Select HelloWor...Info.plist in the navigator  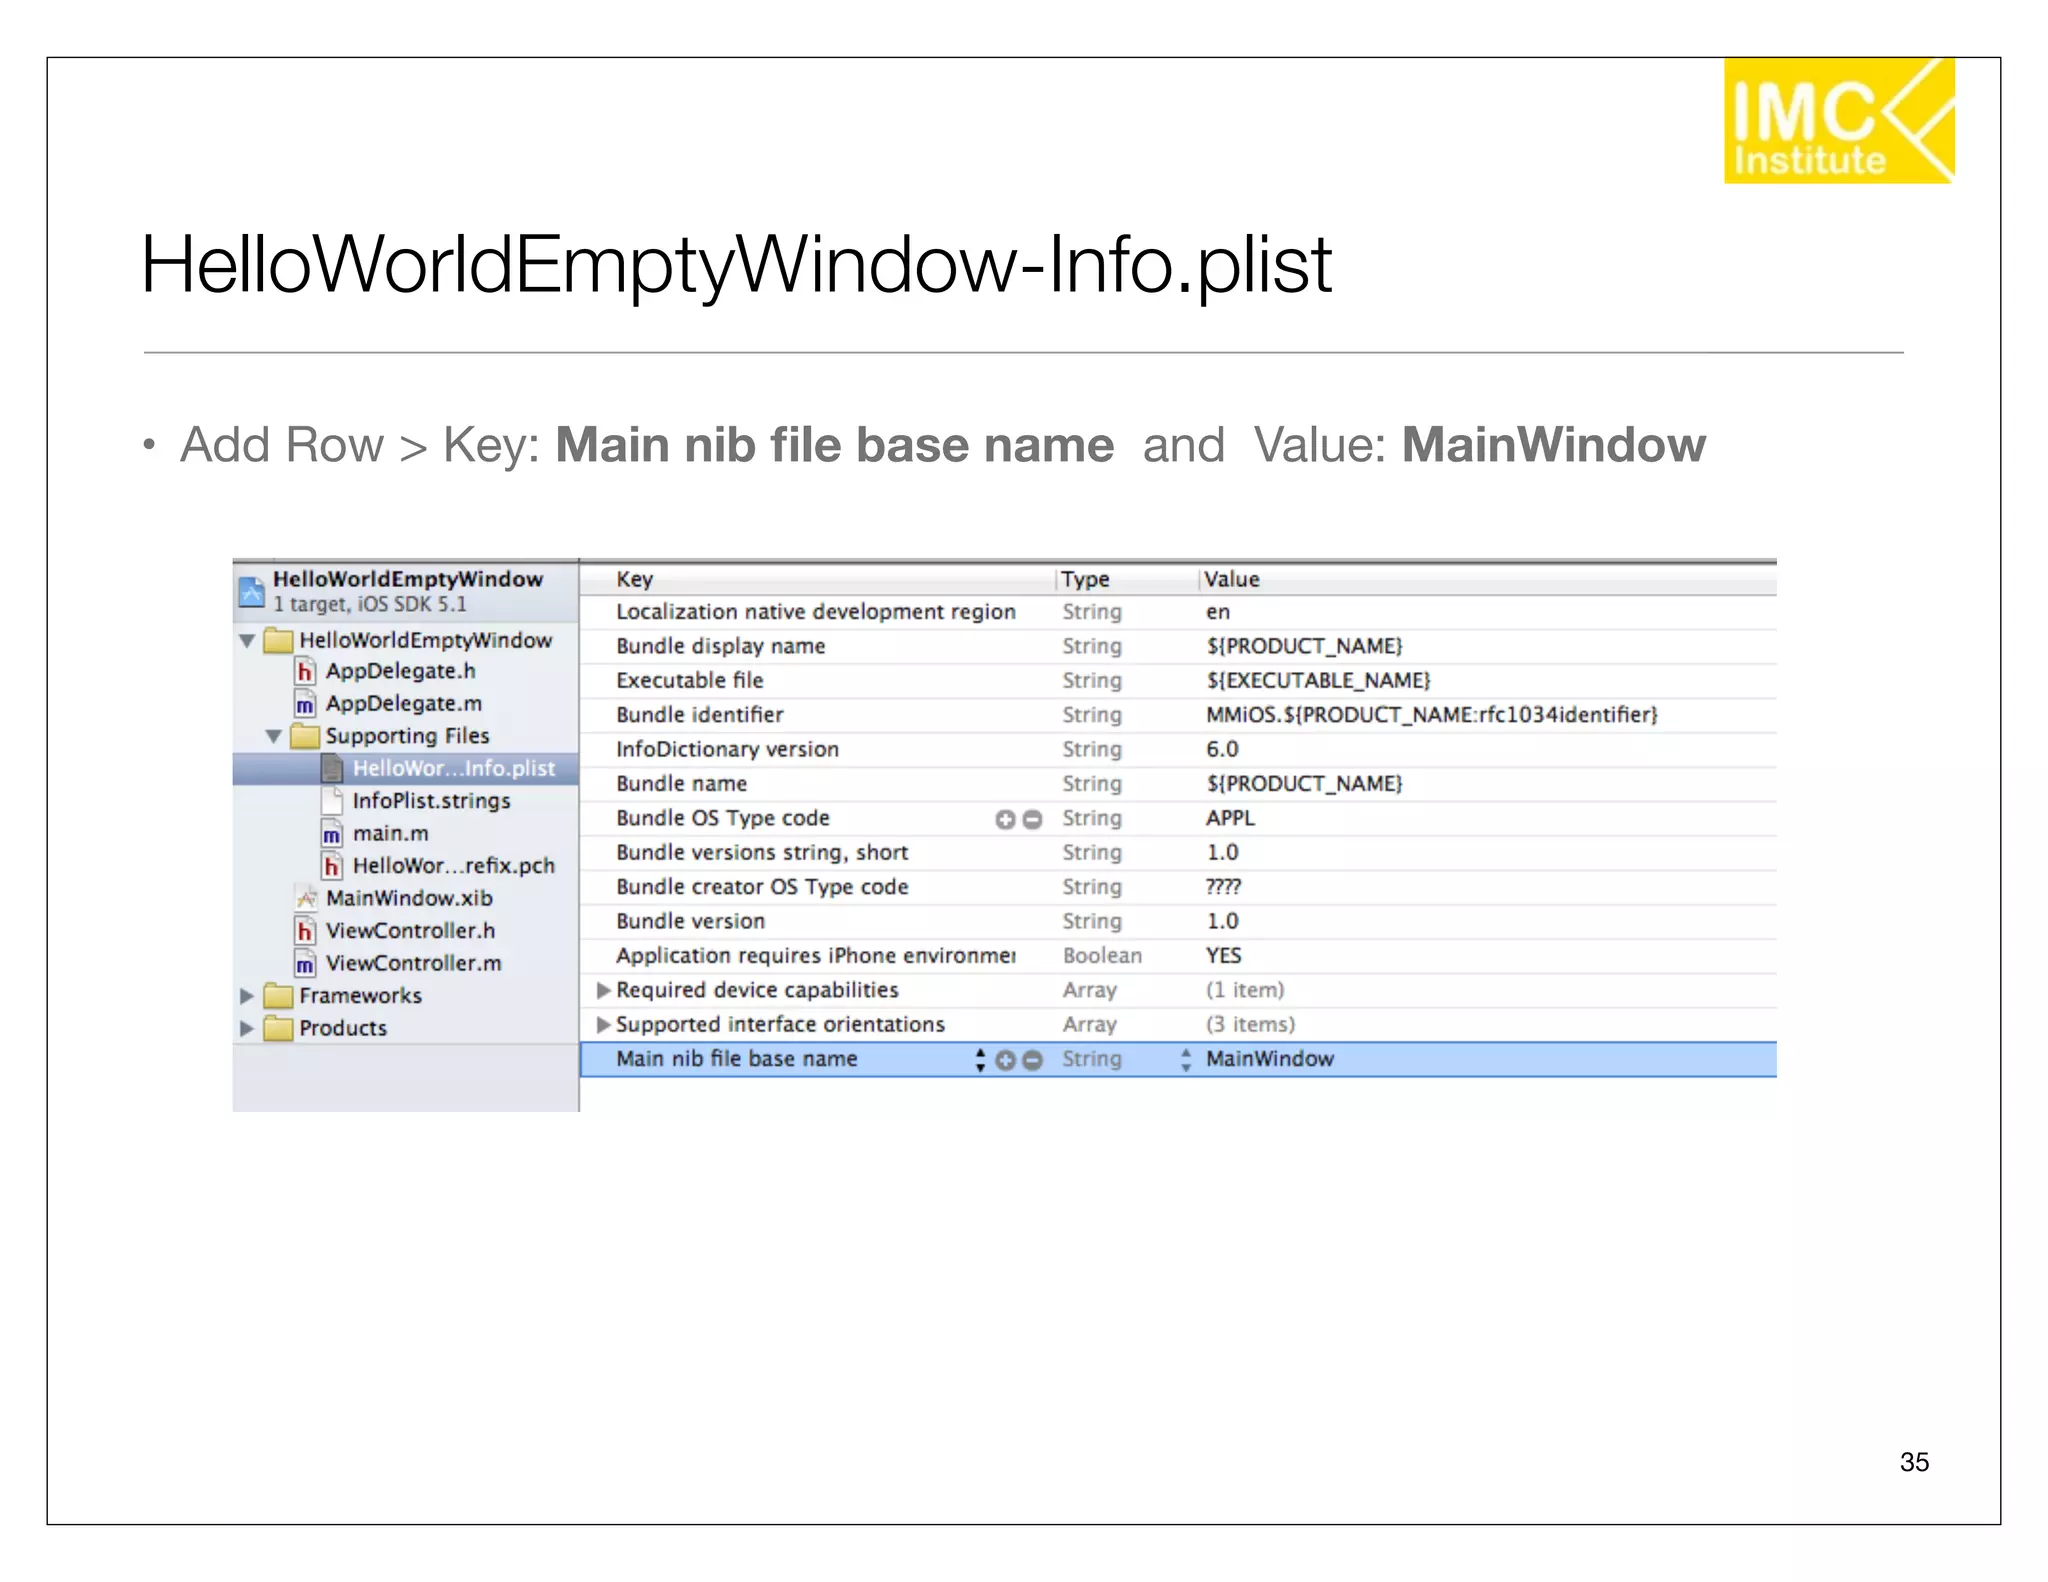[x=453, y=768]
